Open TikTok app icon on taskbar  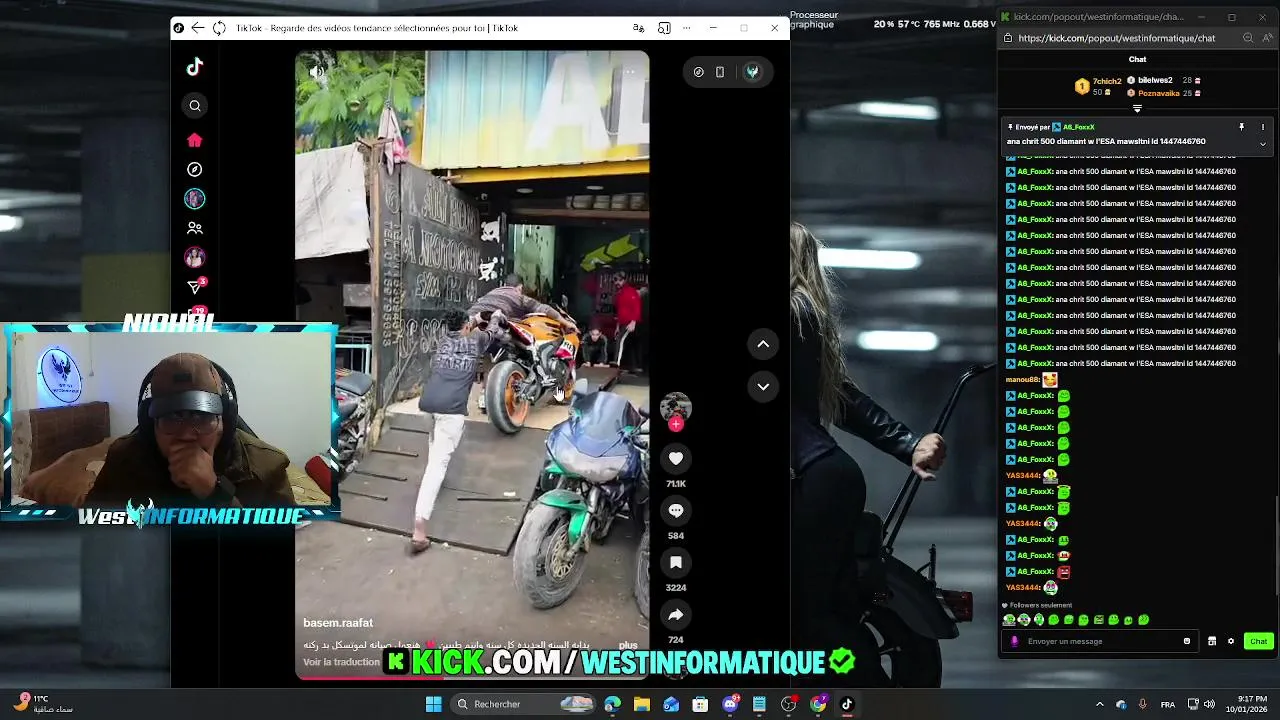click(846, 704)
